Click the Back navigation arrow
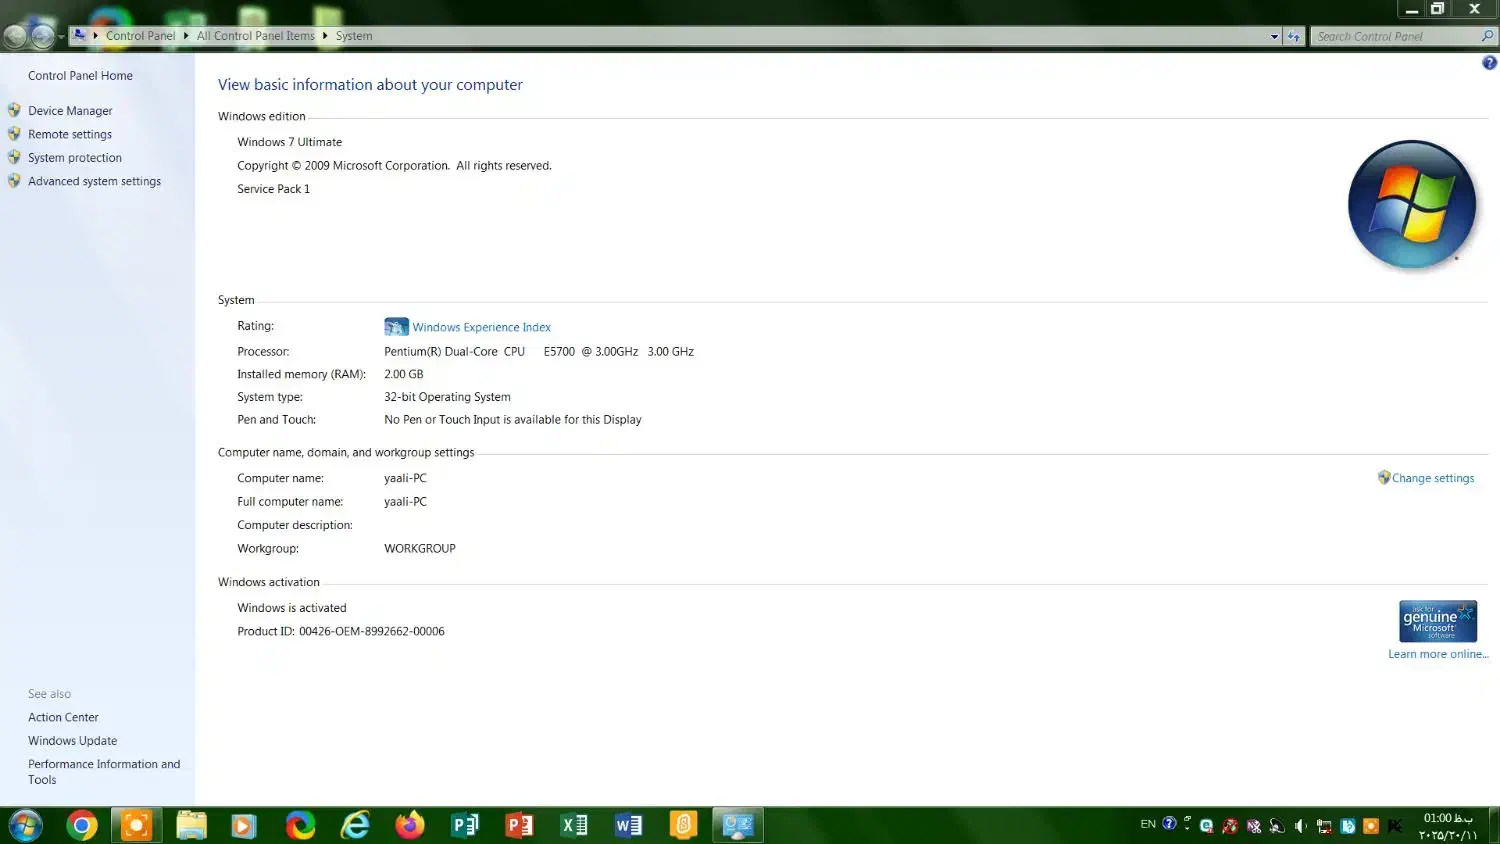This screenshot has width=1500, height=844. pyautogui.click(x=15, y=36)
